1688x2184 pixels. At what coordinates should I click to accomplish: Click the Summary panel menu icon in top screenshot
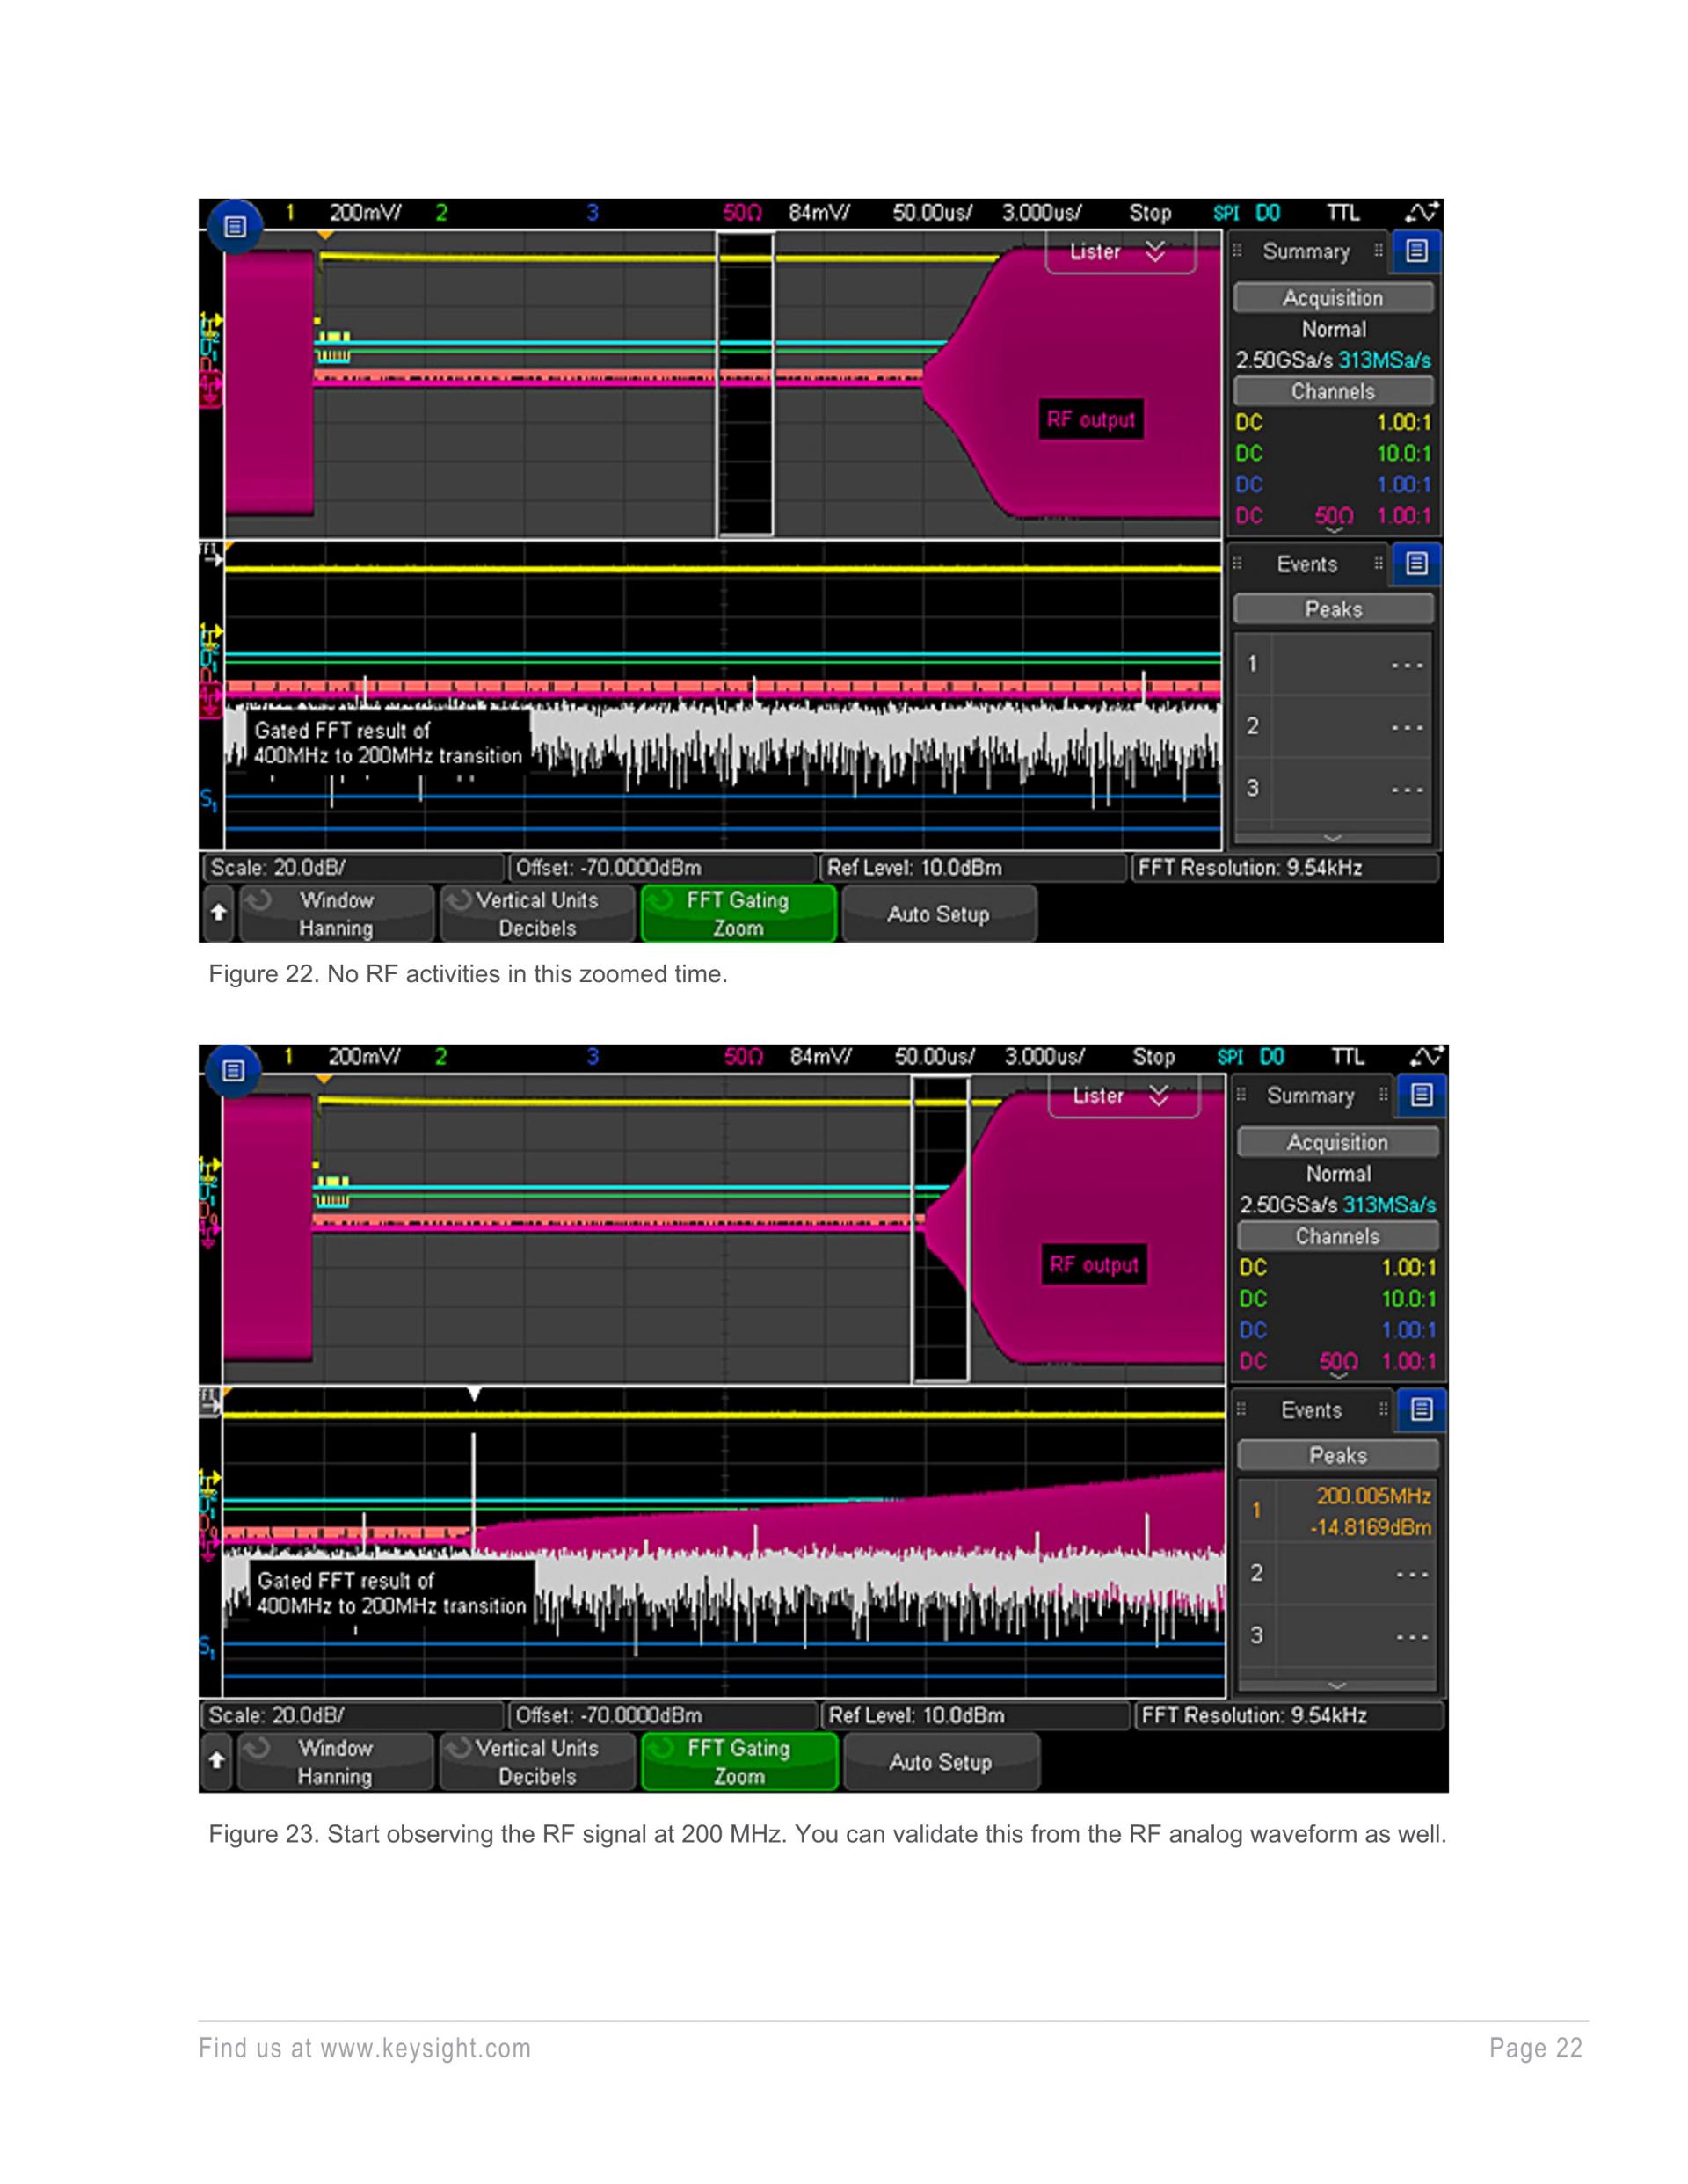(1416, 251)
